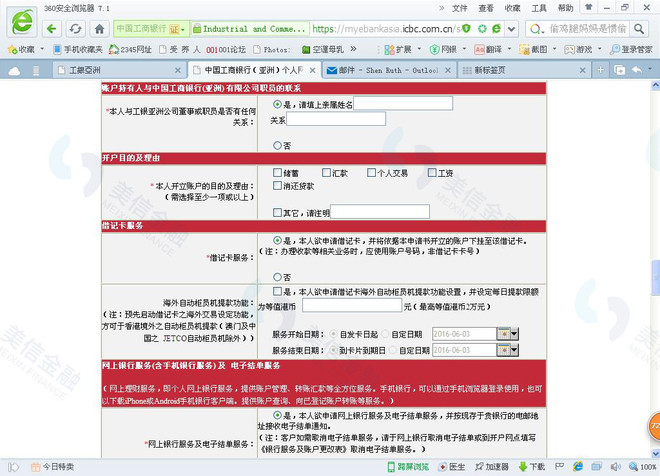Click the browser back arrow button
Viewport: 660px width, 476px height.
pos(51,29)
